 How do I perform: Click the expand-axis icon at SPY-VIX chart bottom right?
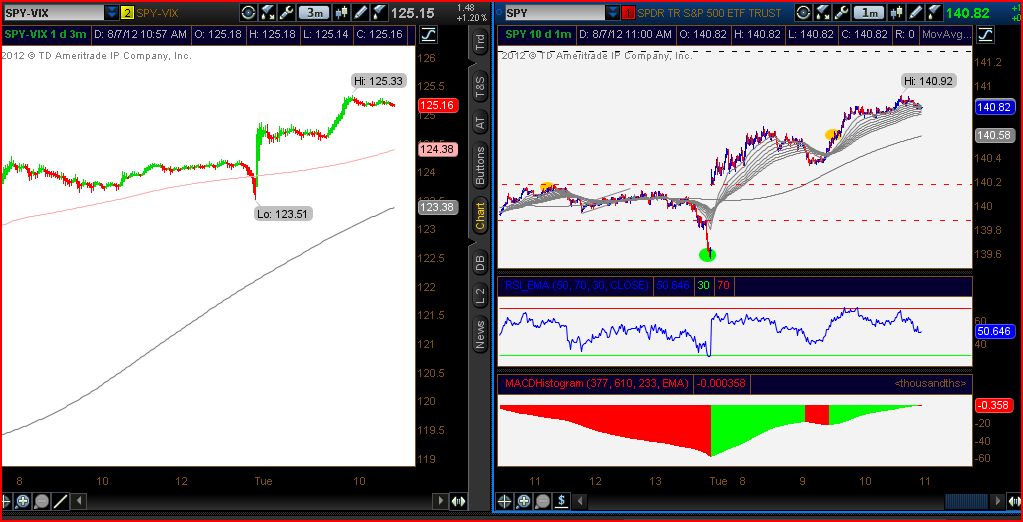coord(459,501)
